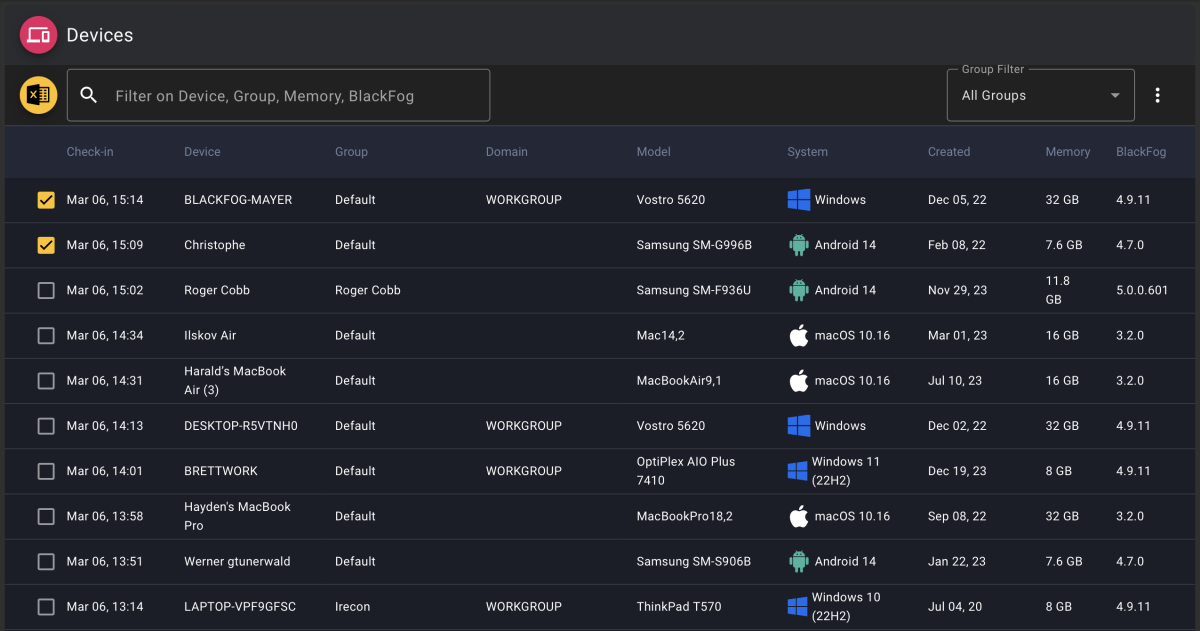Sort by the Device column header

point(202,152)
